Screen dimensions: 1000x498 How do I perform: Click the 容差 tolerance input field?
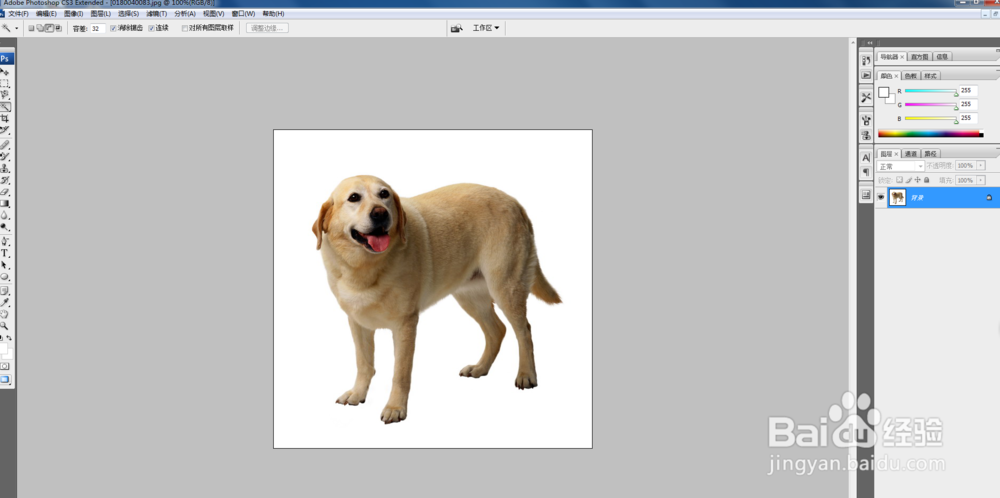click(97, 28)
